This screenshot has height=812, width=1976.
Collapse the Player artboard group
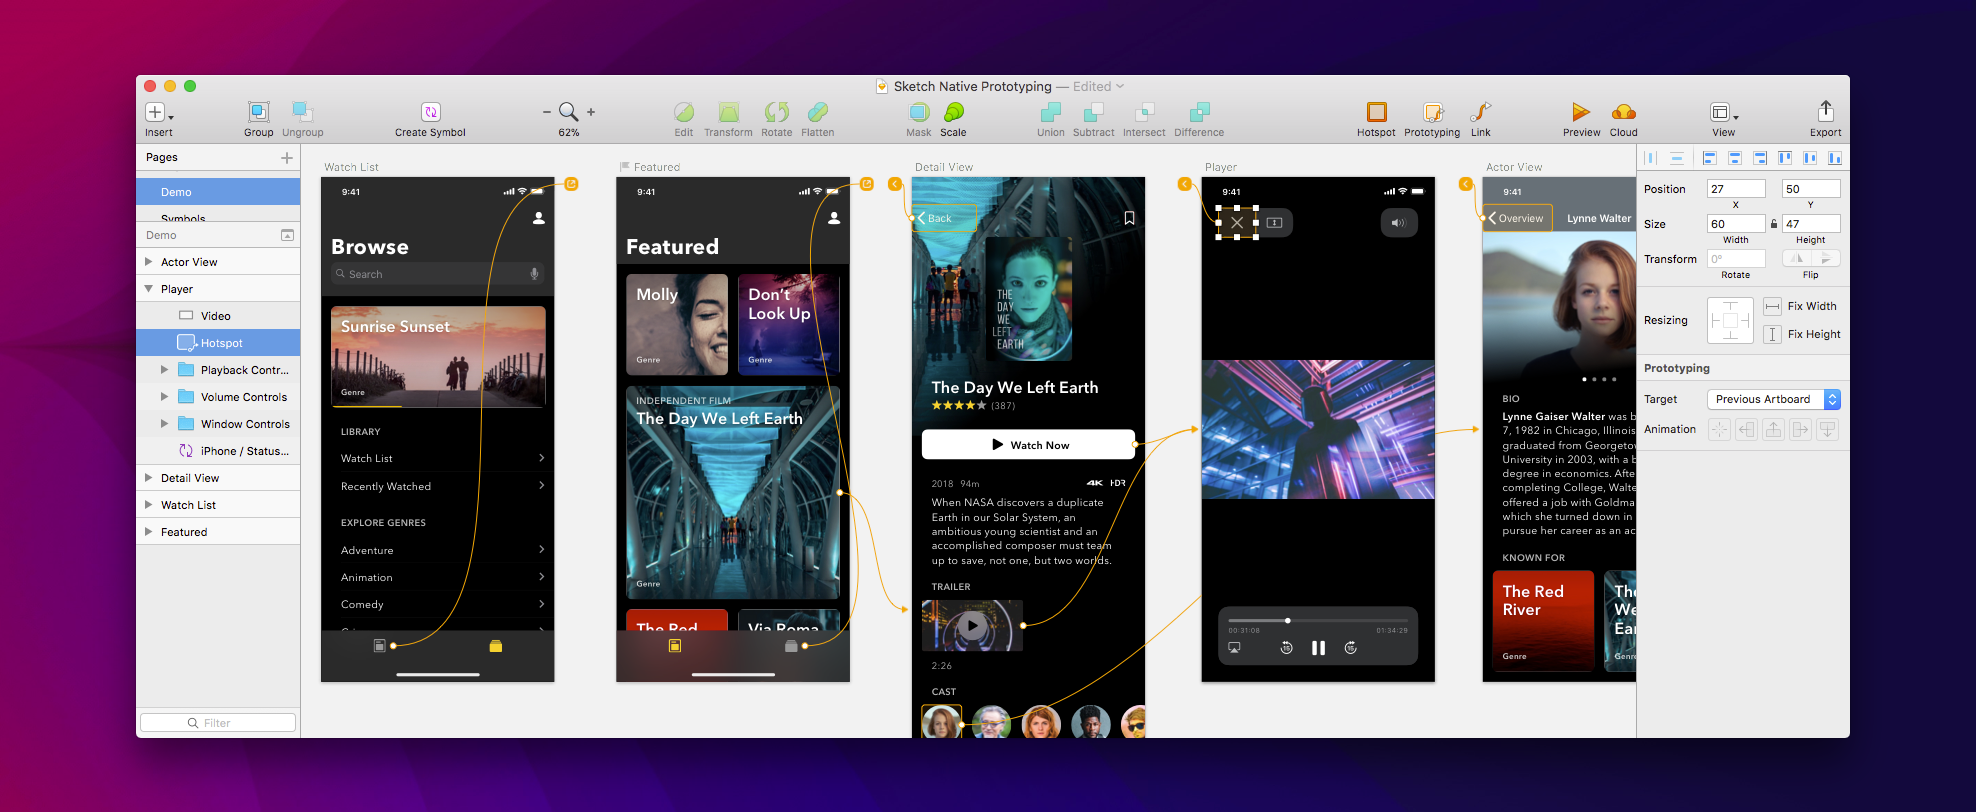[x=149, y=289]
